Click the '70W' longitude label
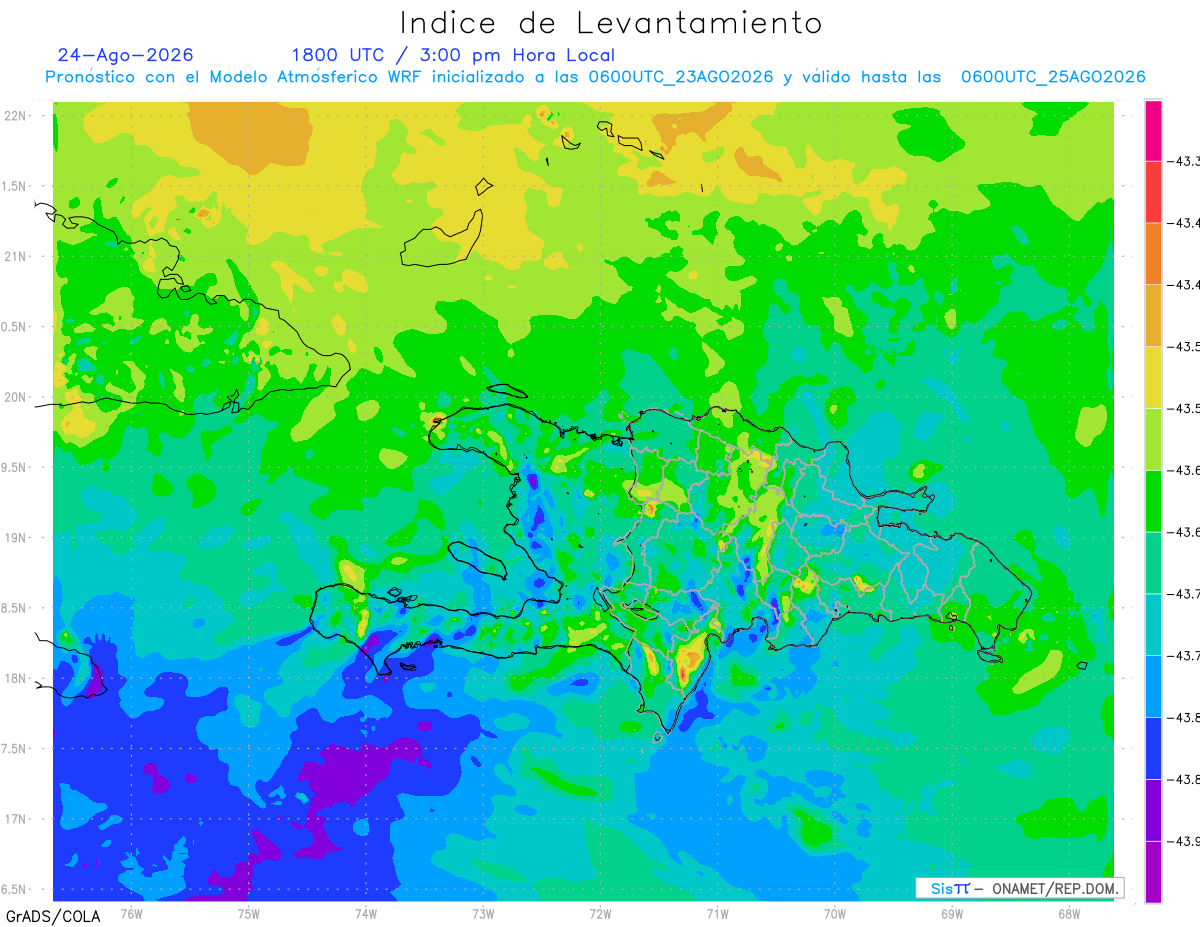1200x927 pixels. pos(835,914)
